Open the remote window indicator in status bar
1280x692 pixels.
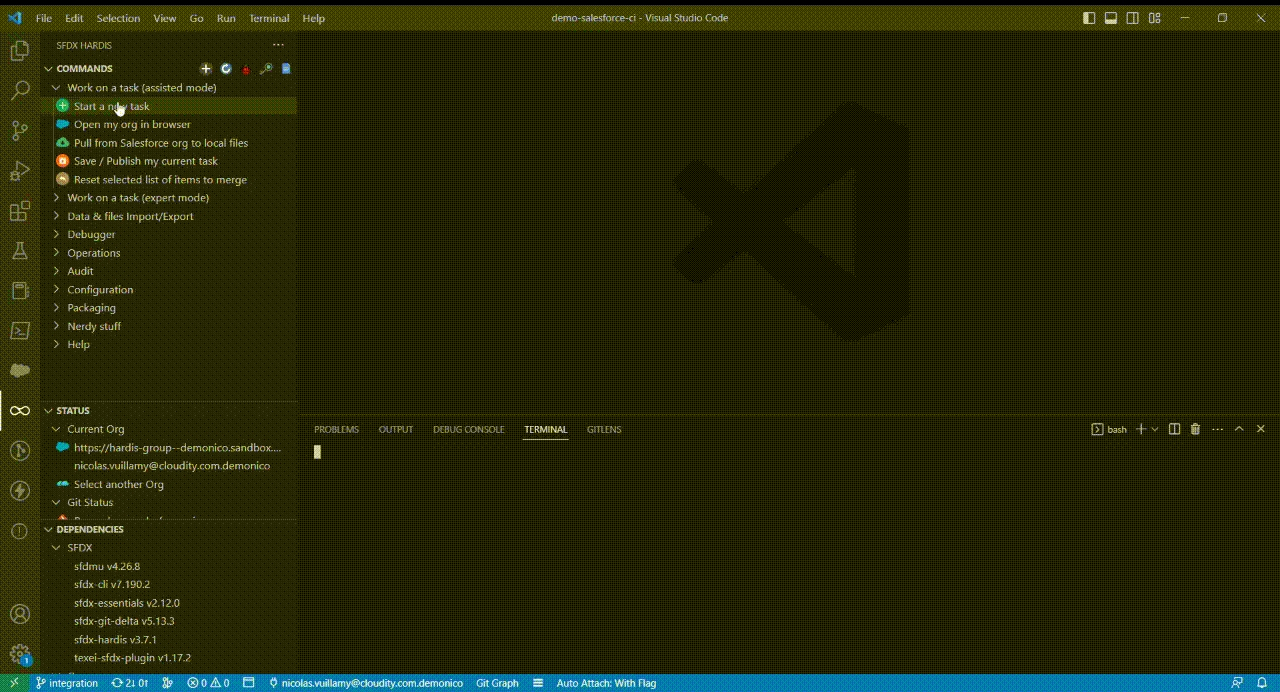(14, 683)
